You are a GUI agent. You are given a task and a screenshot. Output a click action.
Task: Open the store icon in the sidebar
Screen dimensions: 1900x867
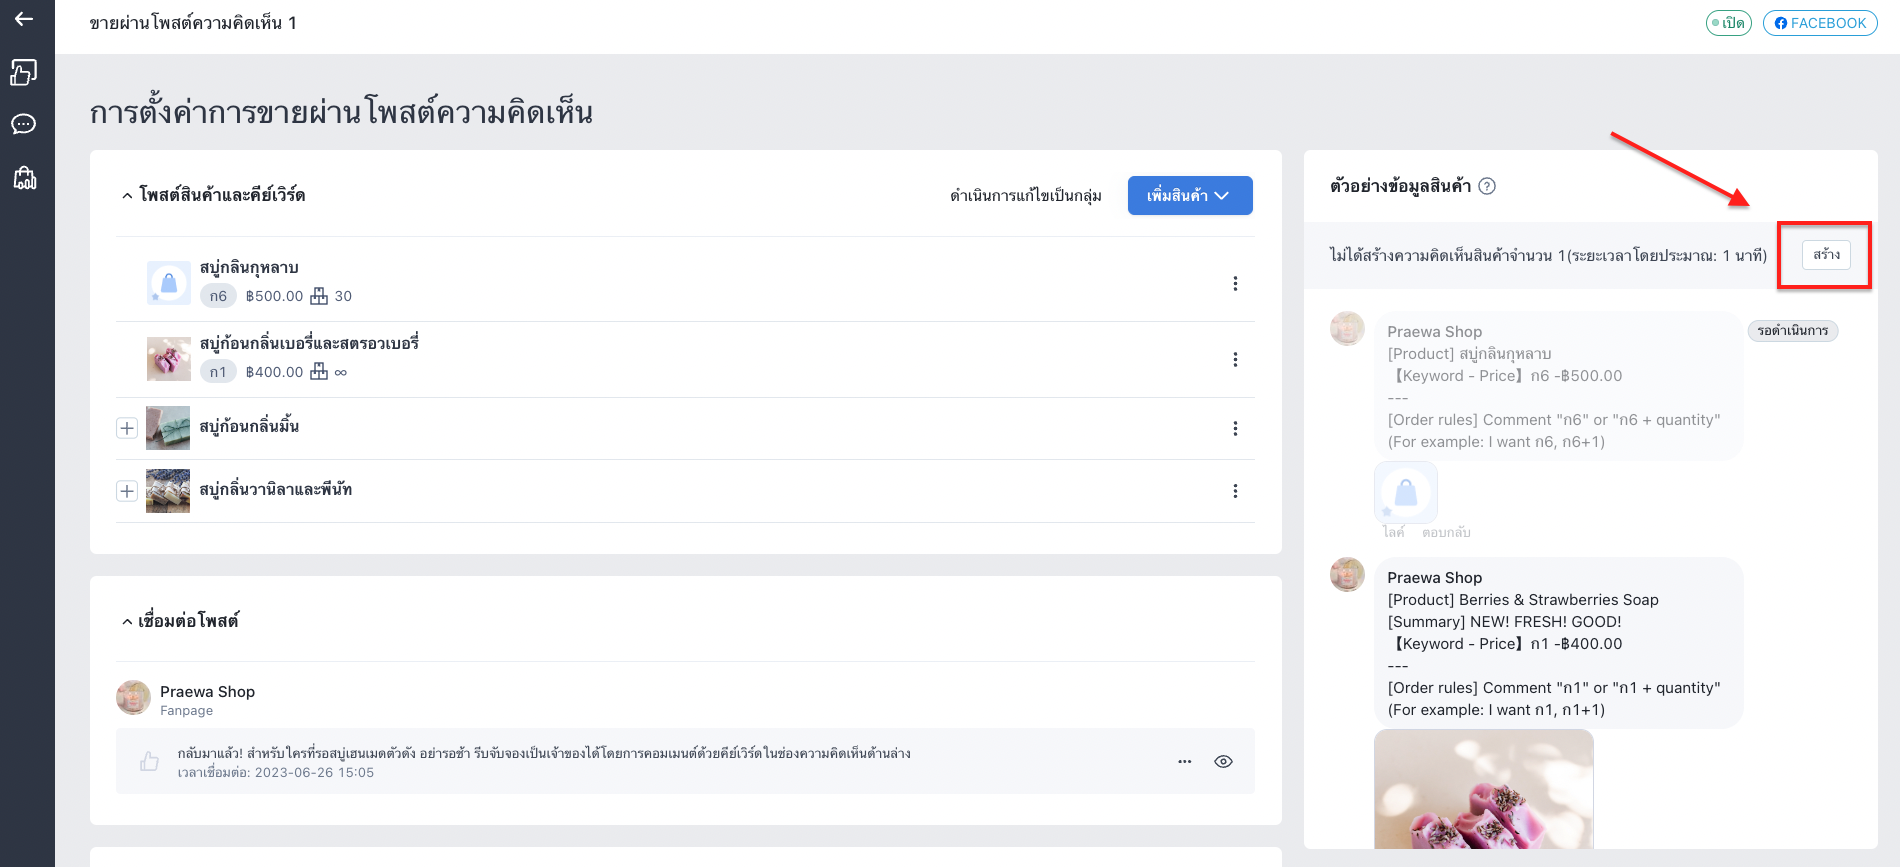(24, 178)
